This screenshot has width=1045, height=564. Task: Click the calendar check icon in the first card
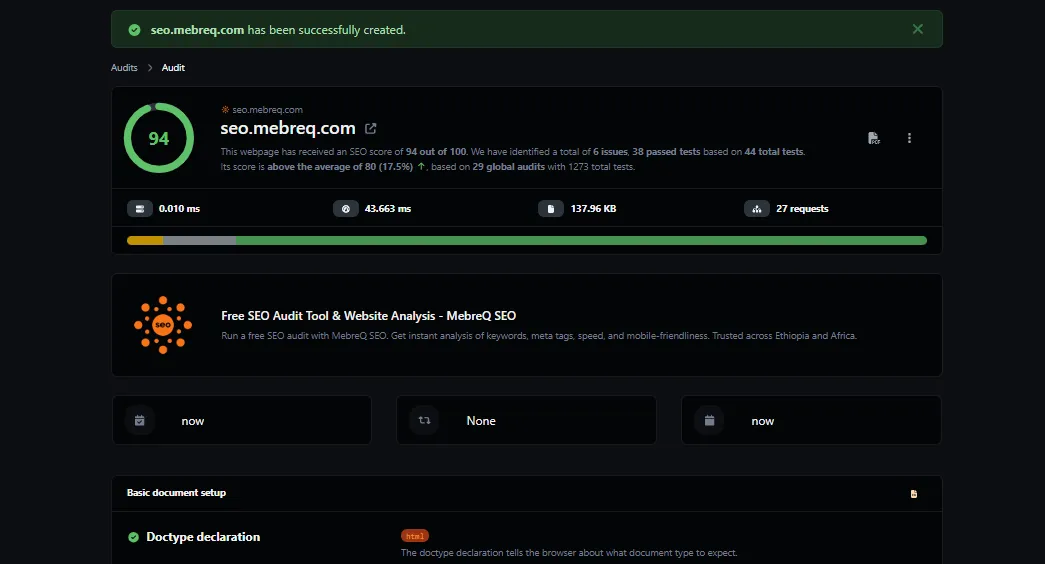tap(139, 421)
